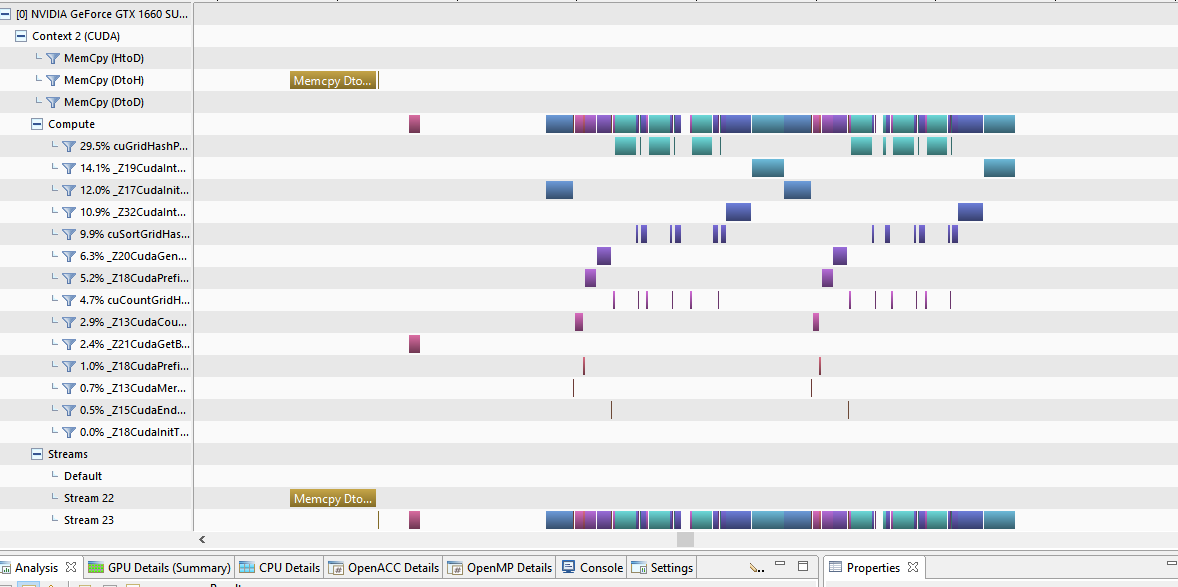This screenshot has width=1178, height=587.
Task: Click filter icon on 9.9% cuSortGridHas row
Action: [x=69, y=234]
